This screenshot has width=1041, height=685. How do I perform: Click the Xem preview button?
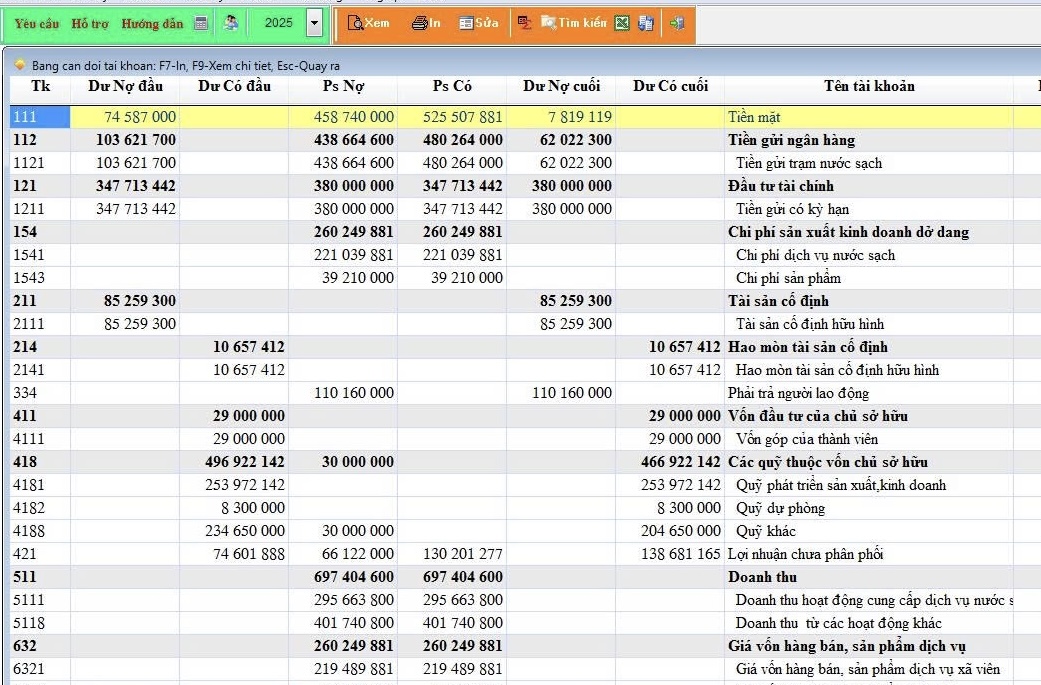coord(368,23)
